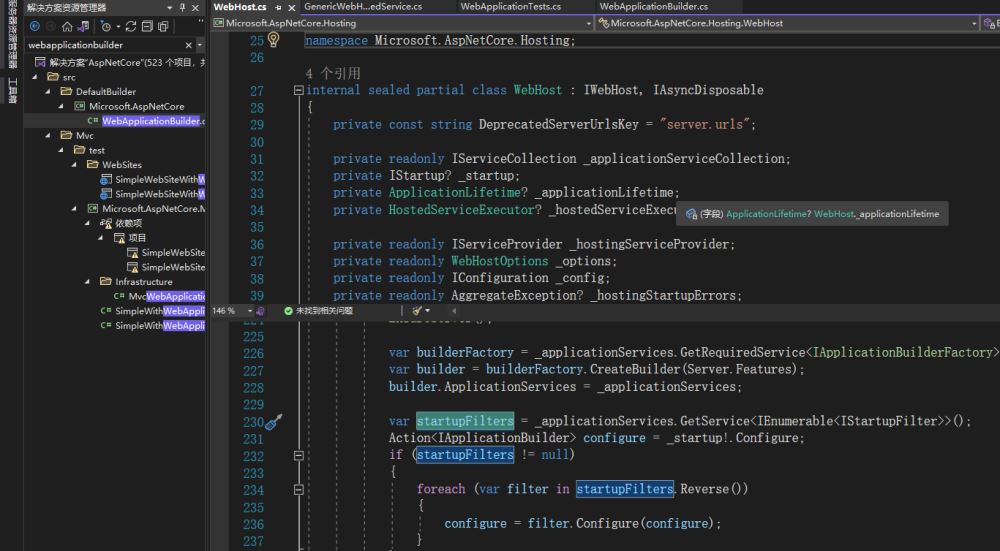Run code cleanup with the broom icon
Viewport: 1000px width, 551px height.
416,311
